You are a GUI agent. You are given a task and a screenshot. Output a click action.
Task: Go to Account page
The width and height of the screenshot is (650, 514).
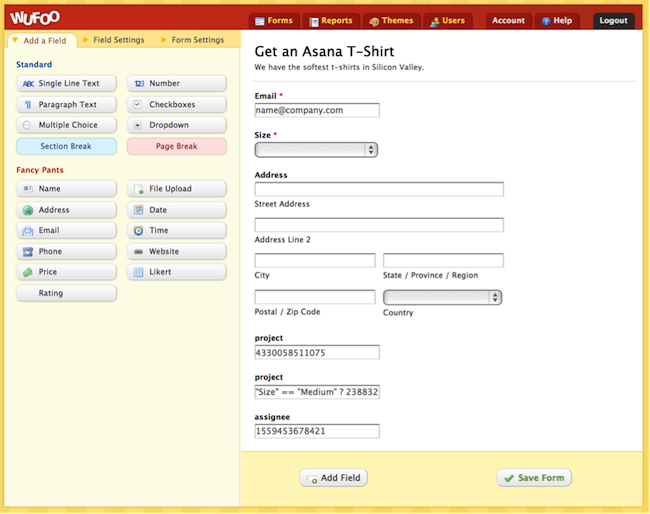pos(508,21)
